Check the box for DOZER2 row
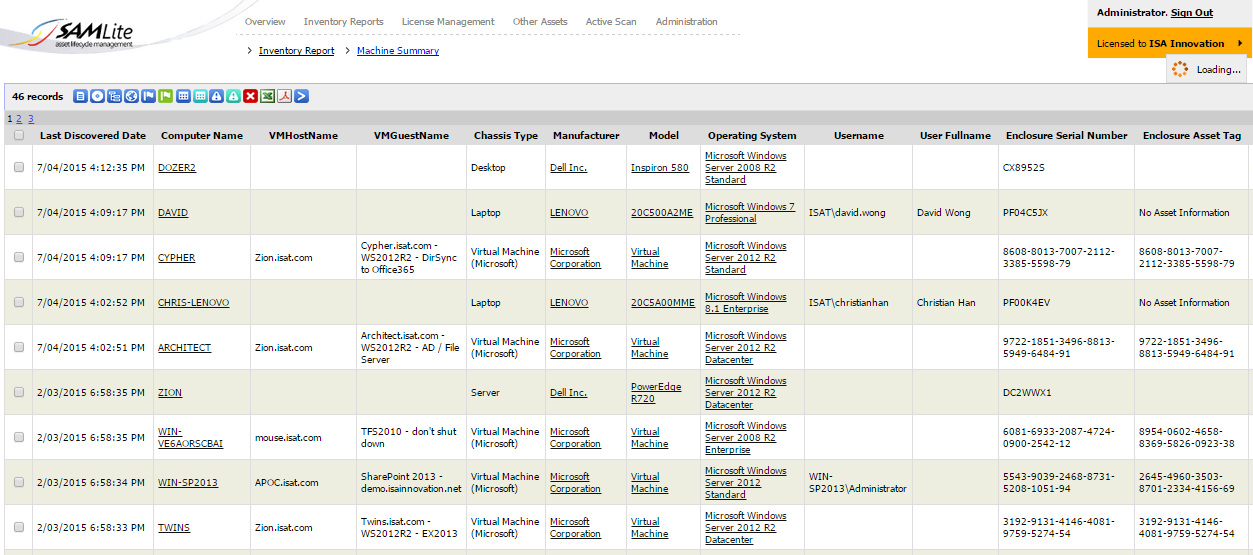The height and width of the screenshot is (555, 1253). (x=19, y=168)
